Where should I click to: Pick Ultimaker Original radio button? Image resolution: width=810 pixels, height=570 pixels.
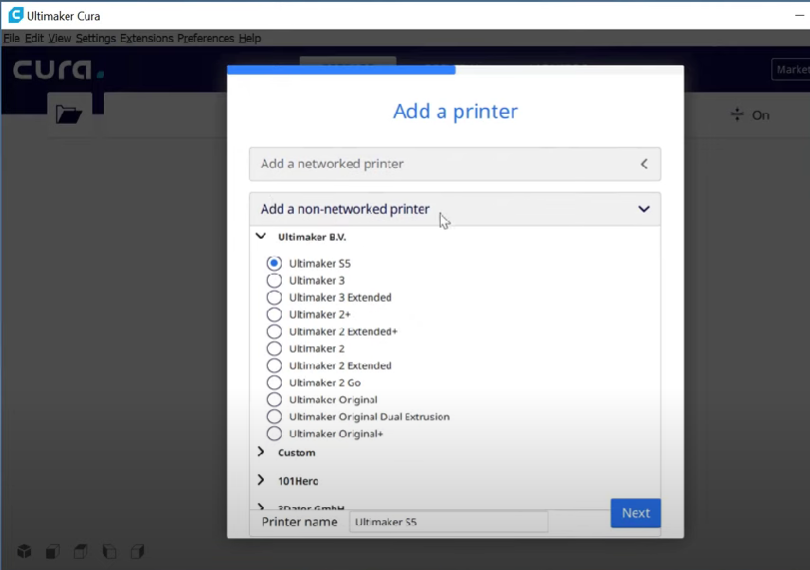(274, 399)
